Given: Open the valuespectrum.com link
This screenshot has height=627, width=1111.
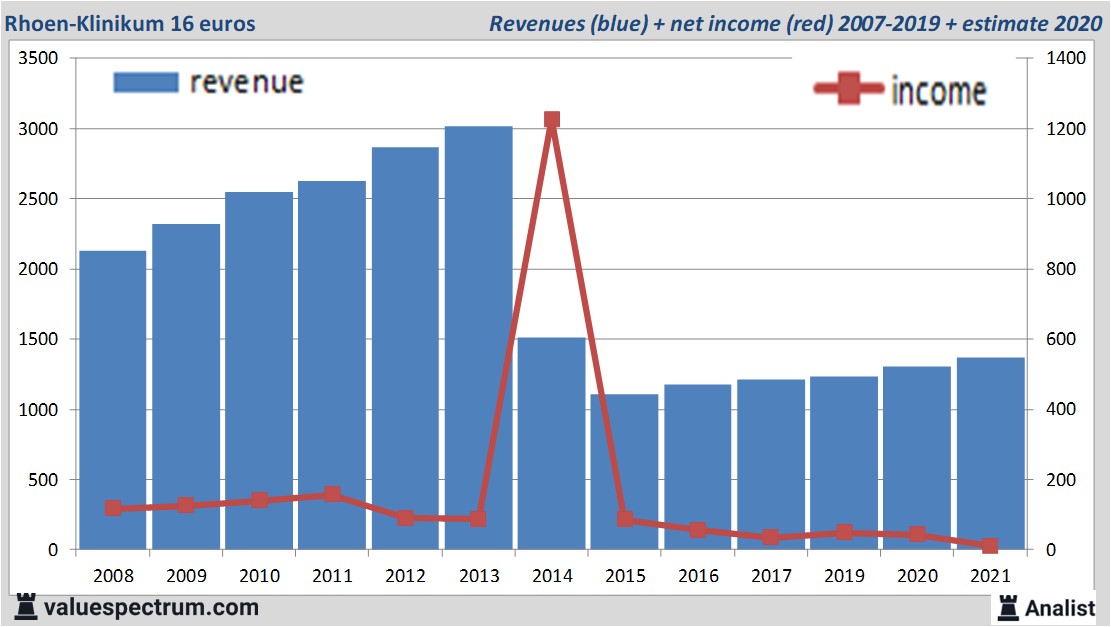Looking at the screenshot, I should [x=151, y=608].
